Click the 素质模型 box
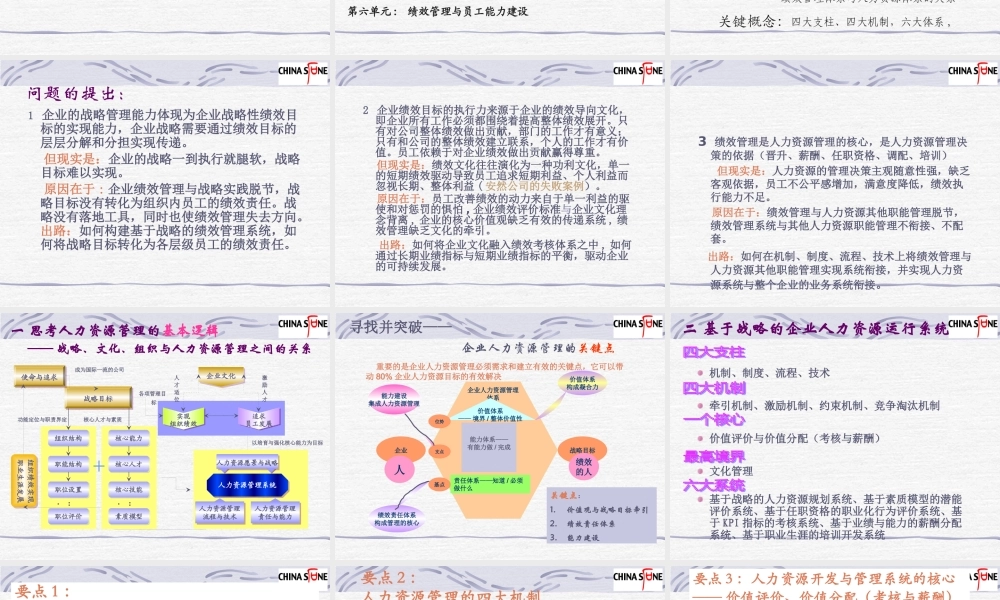The width and height of the screenshot is (1000, 600). (x=129, y=516)
